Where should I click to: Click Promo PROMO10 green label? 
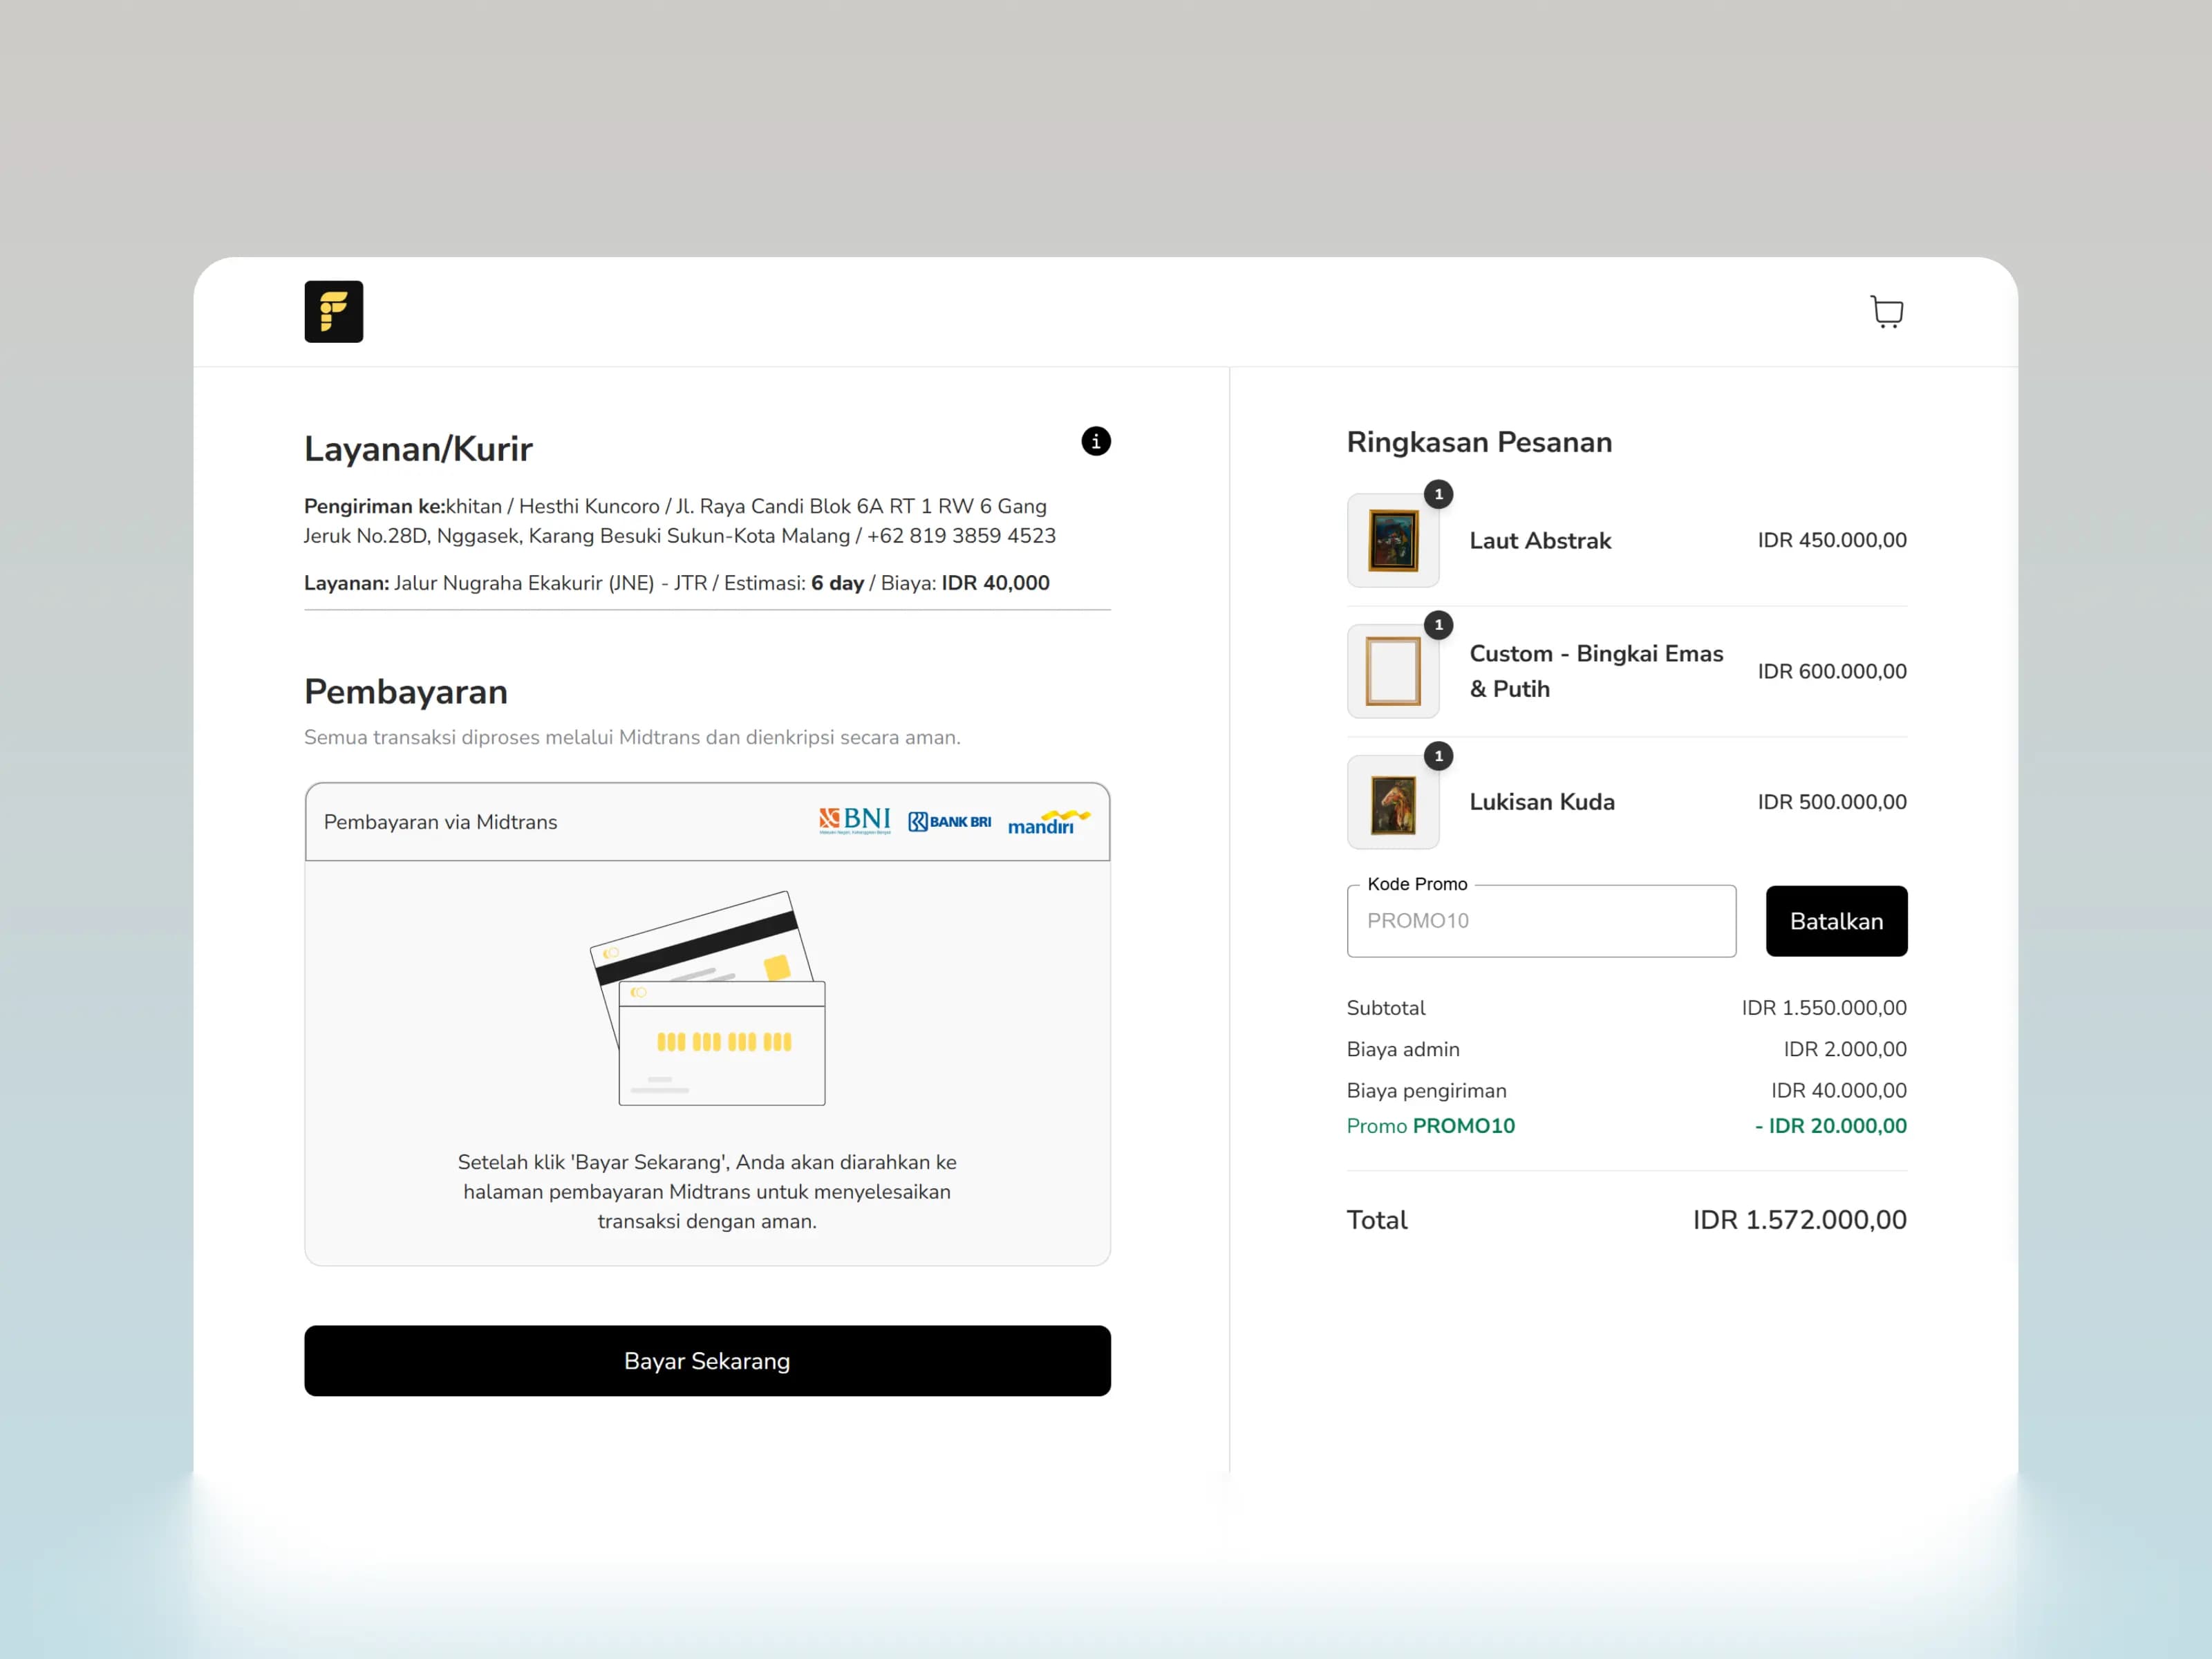[1430, 1126]
